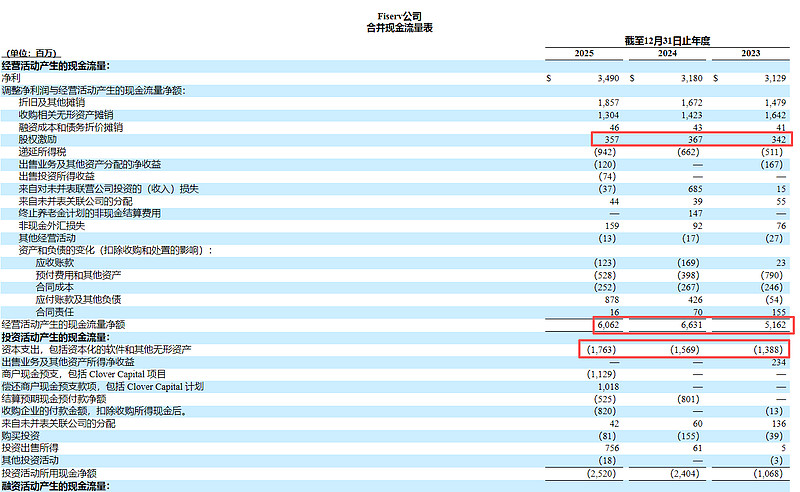The width and height of the screenshot is (800, 492).
Task: Click the row label '资产和负债的变化（扣除收购和处置的影响）:'
Action: (x=115, y=250)
